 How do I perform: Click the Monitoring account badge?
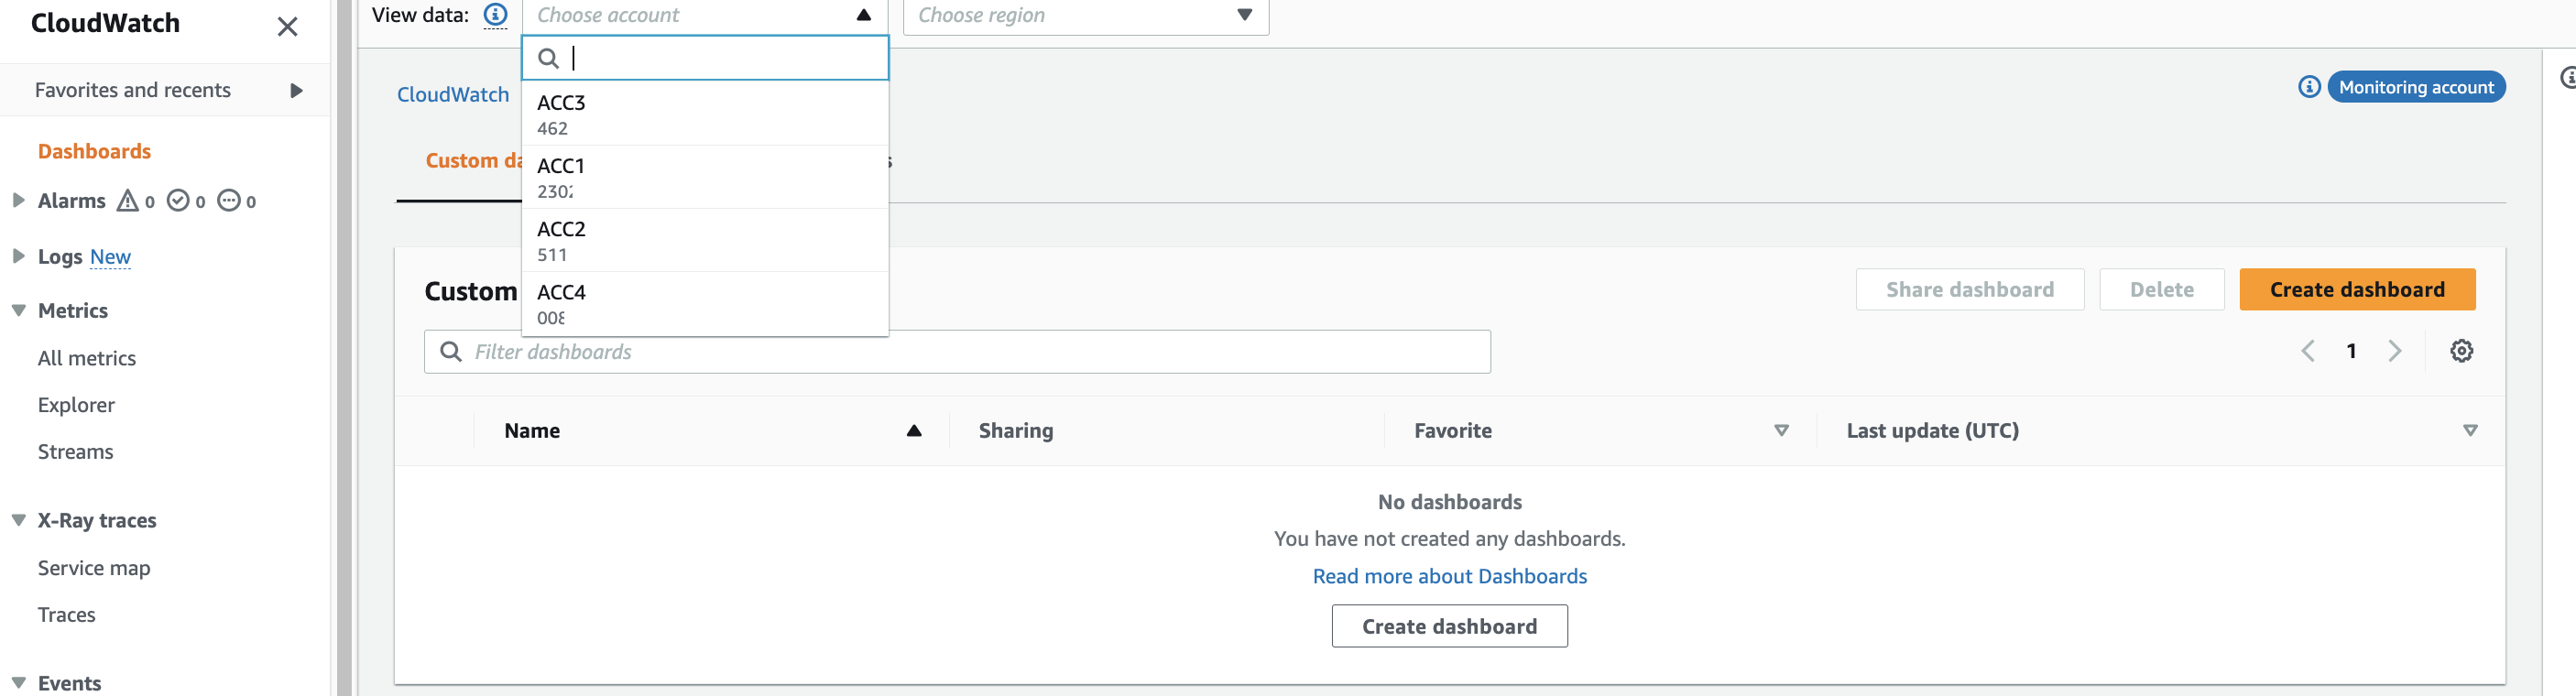(2415, 87)
